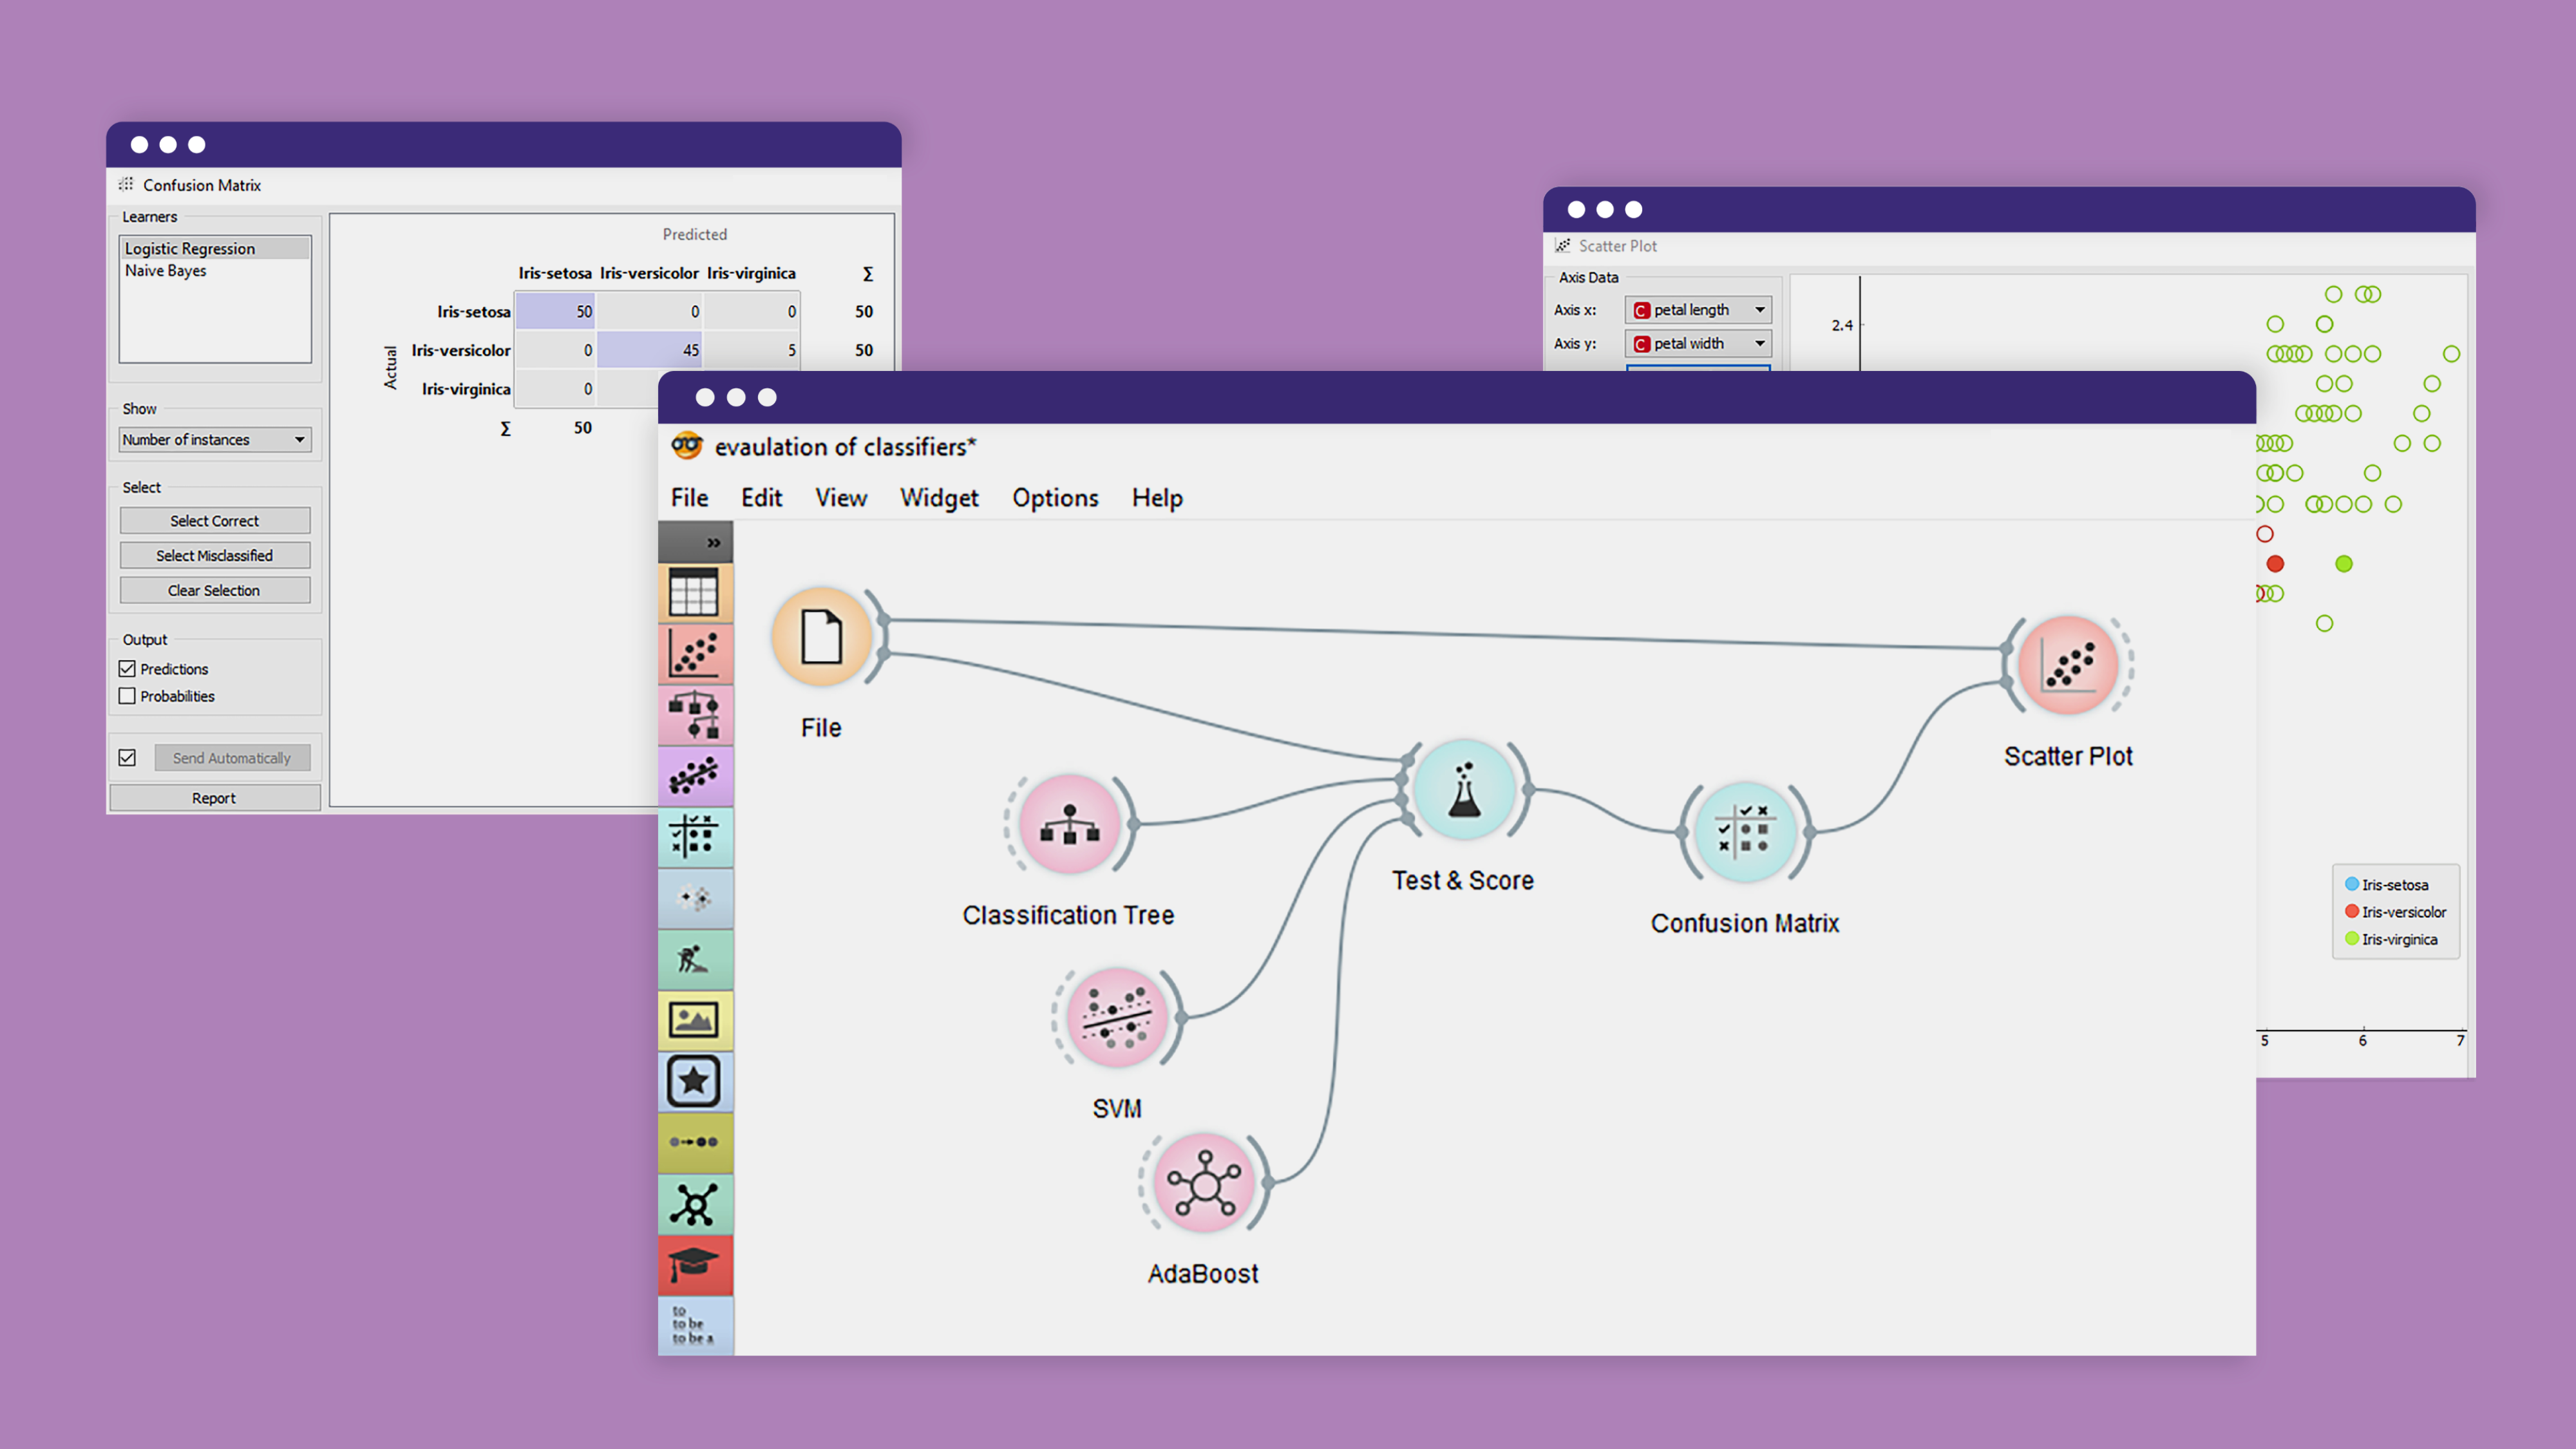Select the Confusion Matrix widget node on canvas

pyautogui.click(x=1745, y=832)
